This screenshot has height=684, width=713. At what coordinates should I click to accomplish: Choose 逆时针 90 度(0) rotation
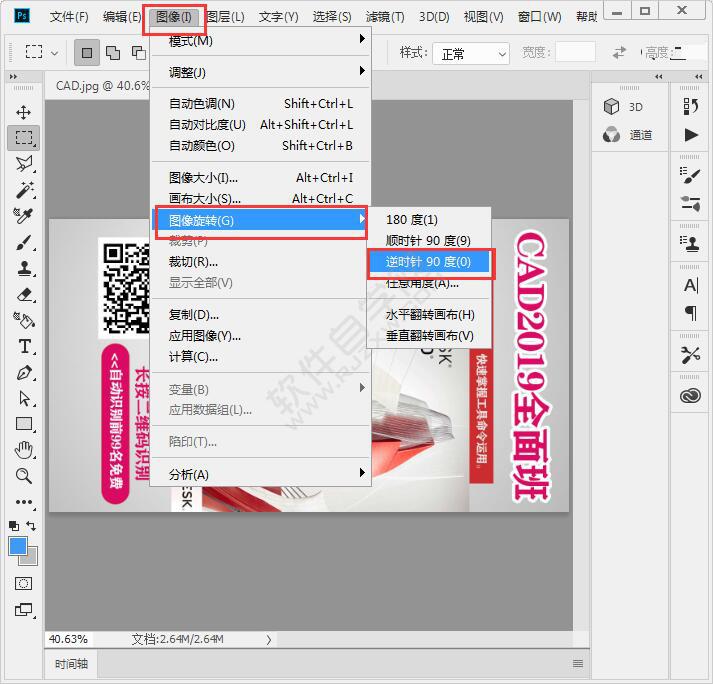pos(428,262)
